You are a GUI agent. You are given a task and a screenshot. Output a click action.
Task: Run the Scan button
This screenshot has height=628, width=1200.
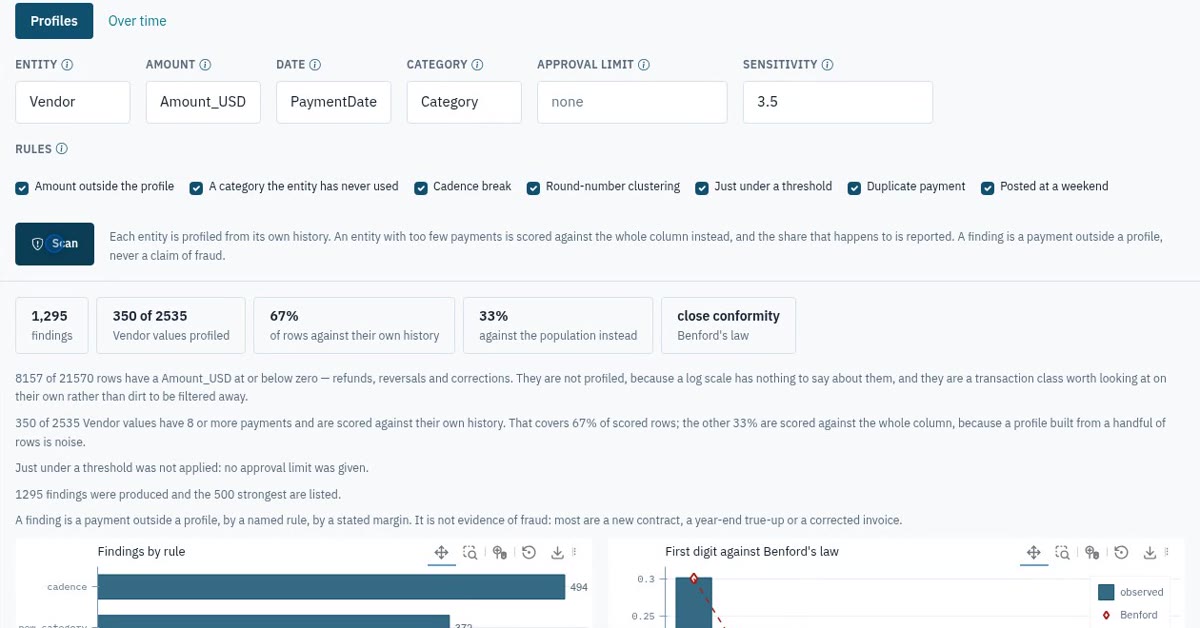pyautogui.click(x=55, y=244)
